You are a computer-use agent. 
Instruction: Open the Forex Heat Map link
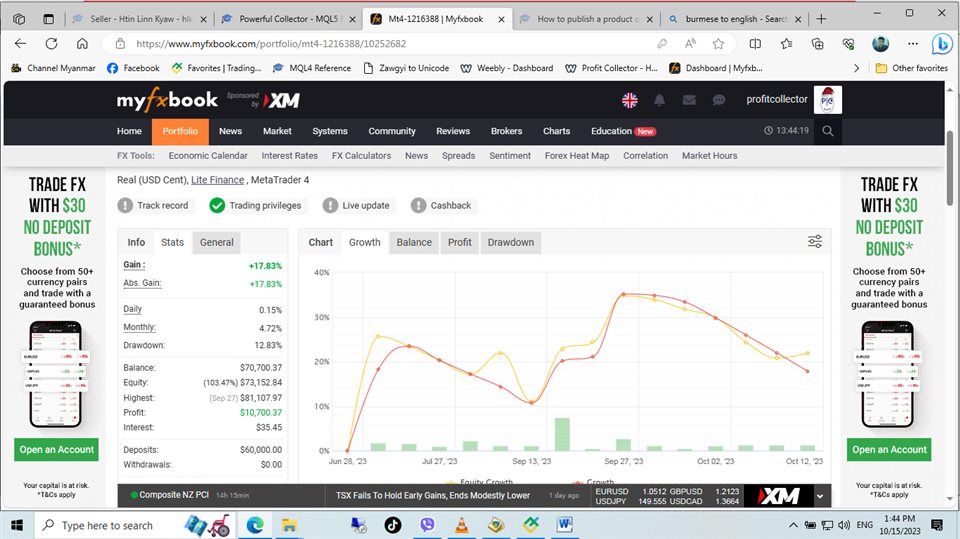click(577, 156)
